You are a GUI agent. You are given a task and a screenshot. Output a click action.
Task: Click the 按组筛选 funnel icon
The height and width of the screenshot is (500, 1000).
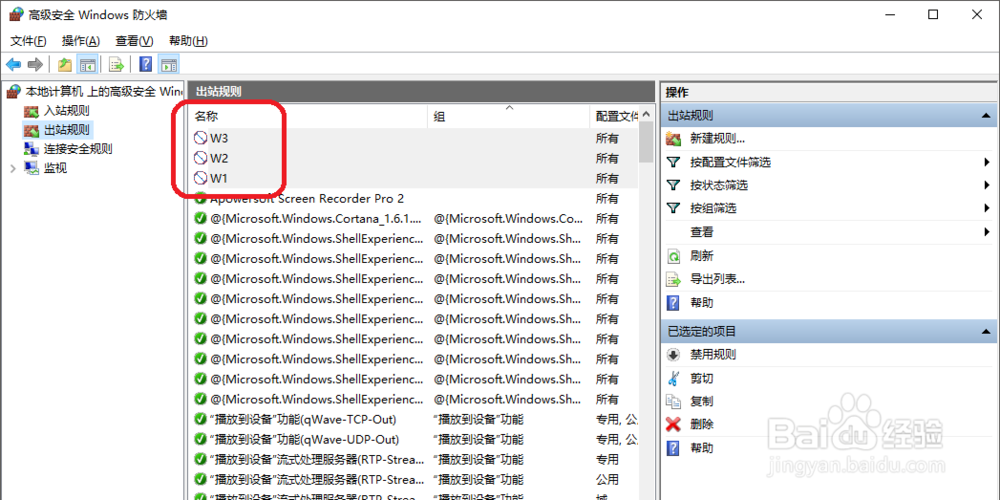pos(673,209)
